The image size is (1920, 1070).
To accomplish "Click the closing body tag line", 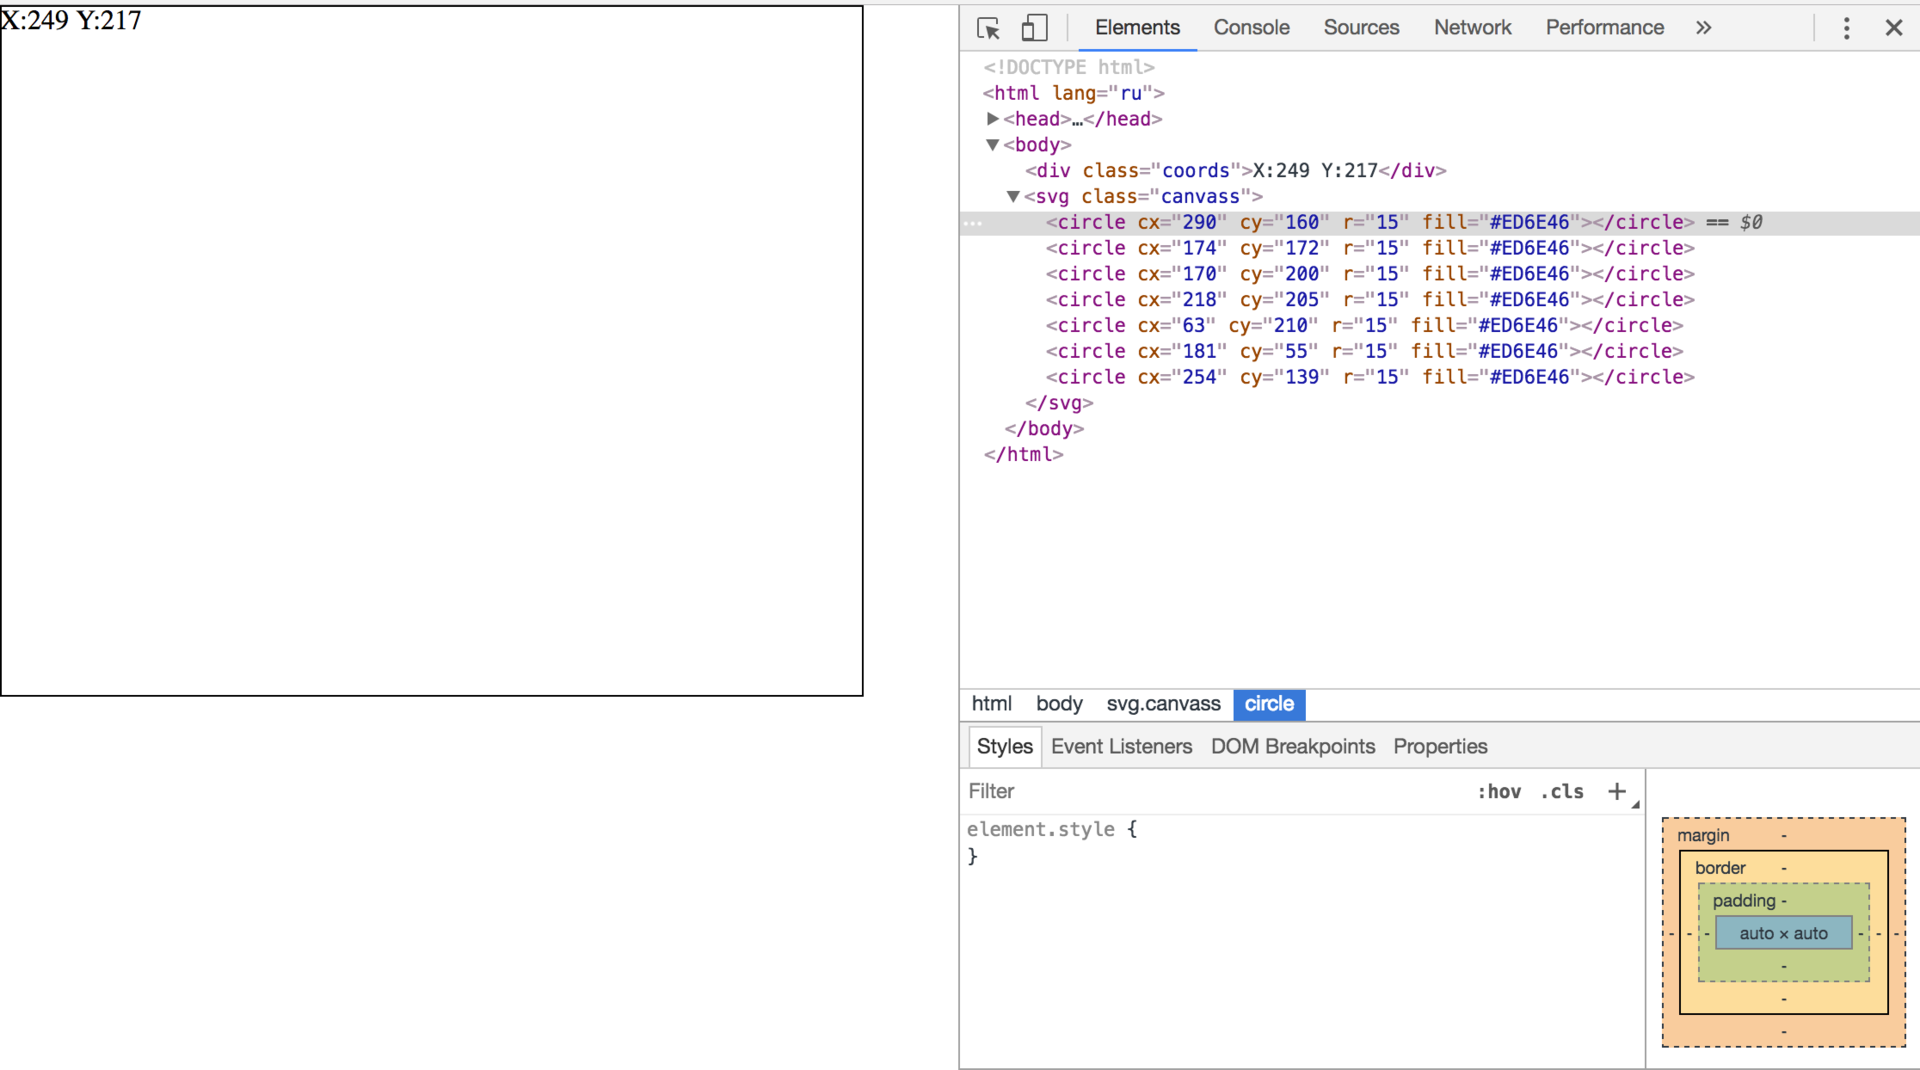I will point(1043,429).
